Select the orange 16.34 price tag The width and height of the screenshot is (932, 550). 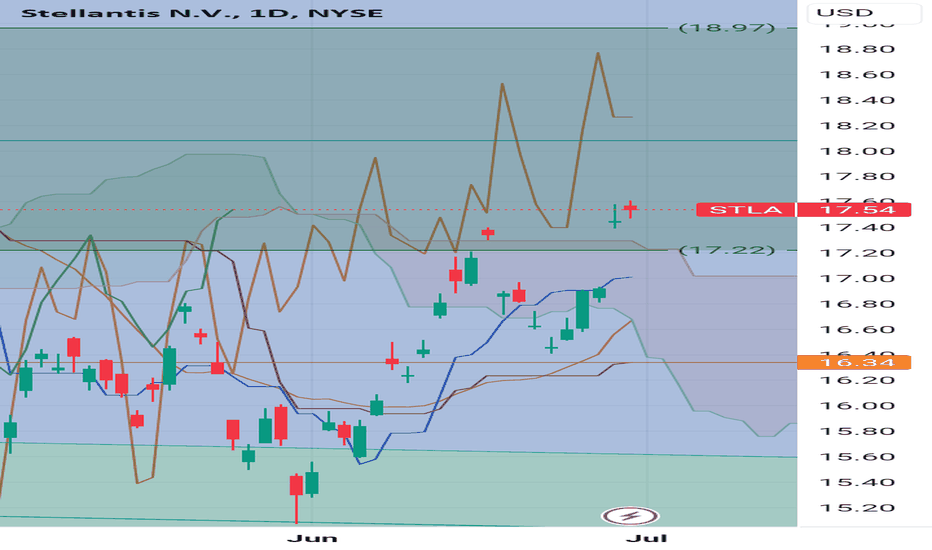(854, 363)
